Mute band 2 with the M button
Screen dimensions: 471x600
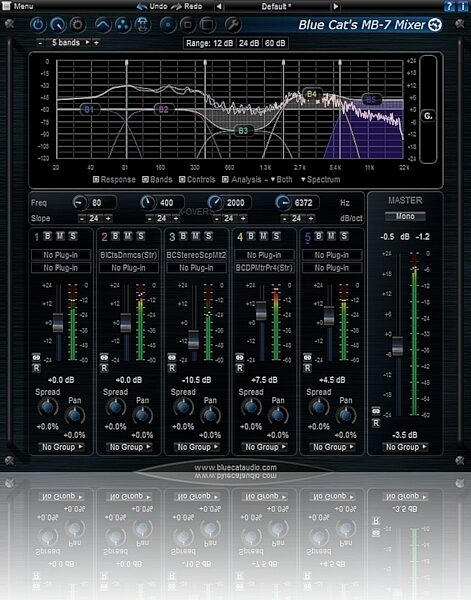tap(128, 236)
